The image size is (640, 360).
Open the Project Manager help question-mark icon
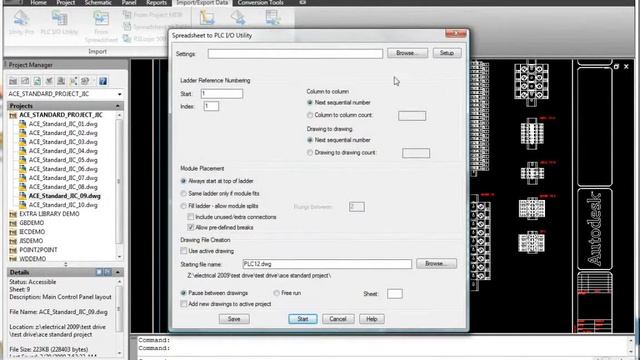point(103,81)
